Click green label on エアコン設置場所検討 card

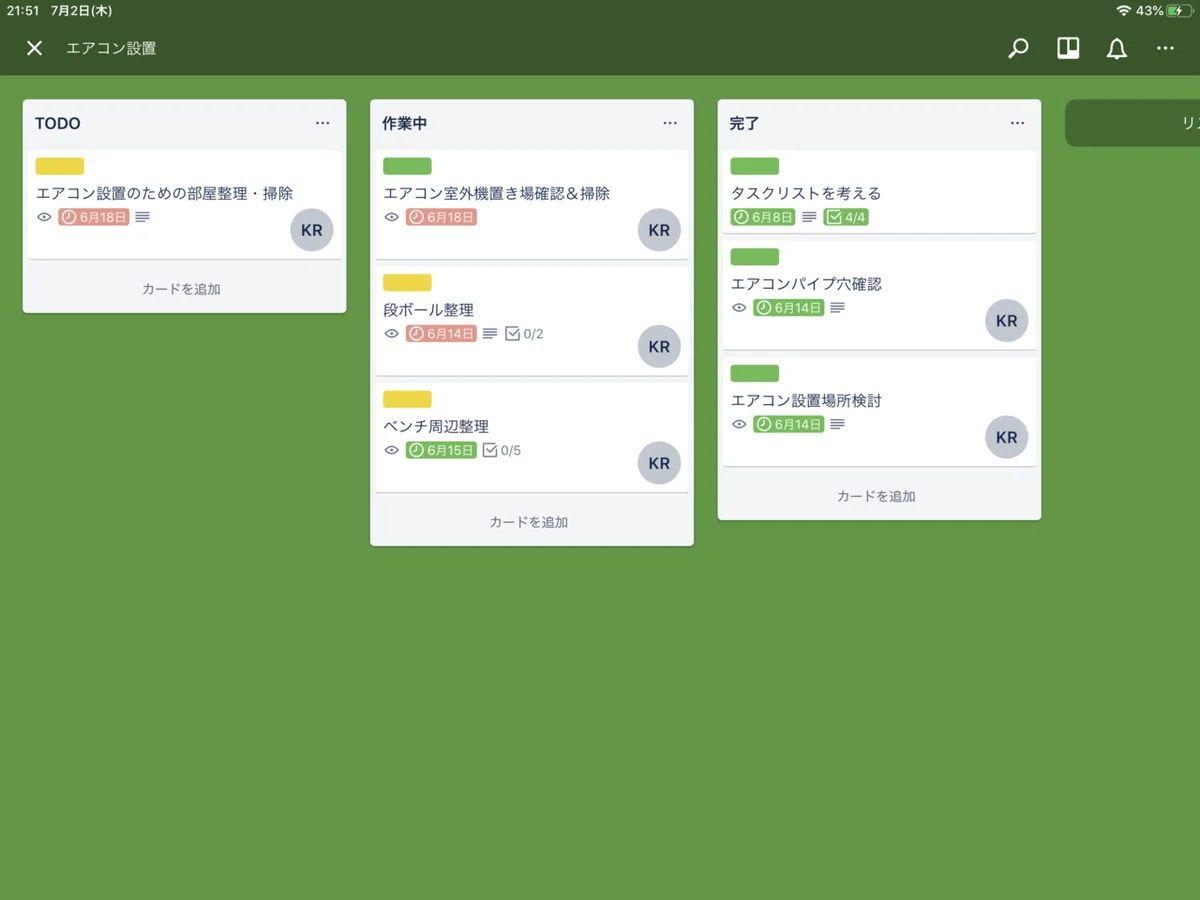[x=755, y=374]
